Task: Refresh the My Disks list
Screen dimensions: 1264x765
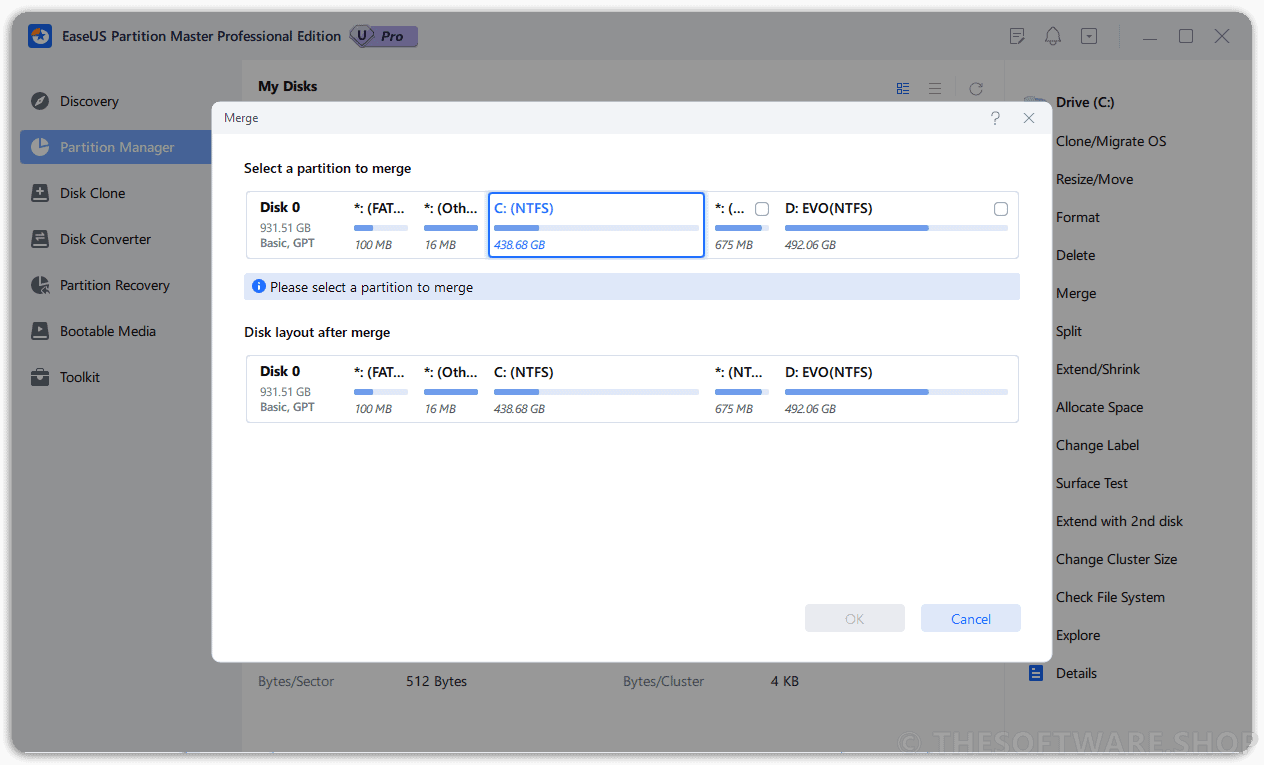Action: click(x=976, y=88)
